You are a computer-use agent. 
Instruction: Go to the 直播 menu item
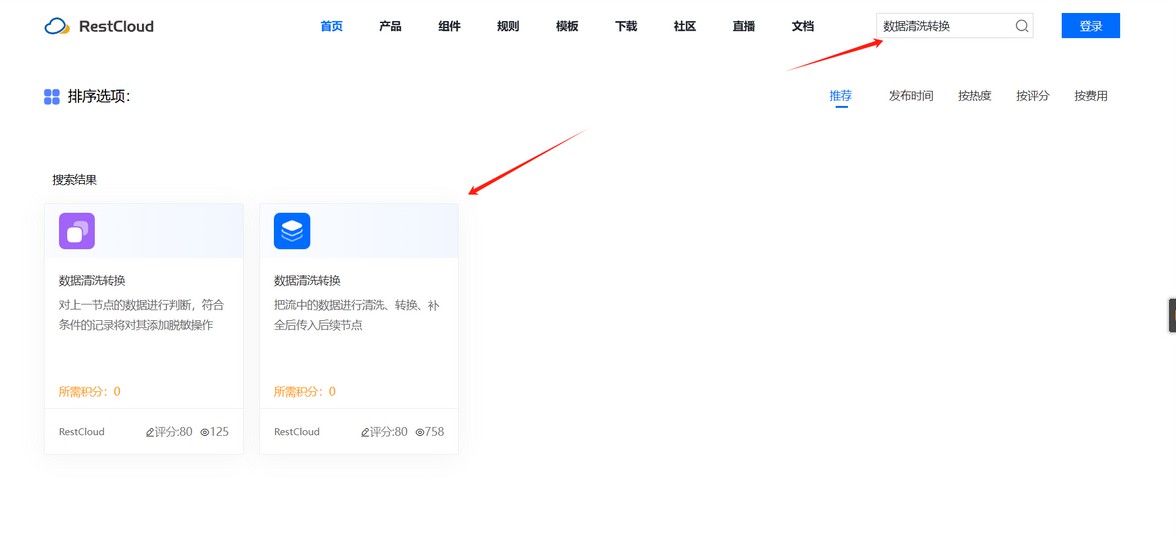[743, 26]
